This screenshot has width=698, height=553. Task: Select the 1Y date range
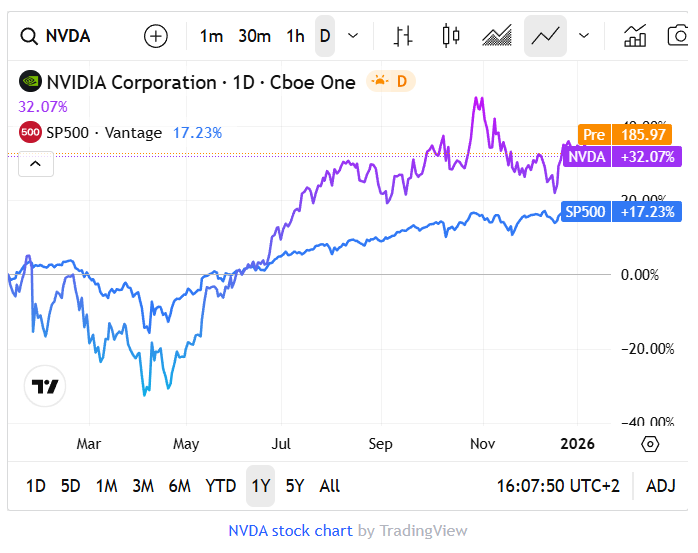(x=261, y=486)
